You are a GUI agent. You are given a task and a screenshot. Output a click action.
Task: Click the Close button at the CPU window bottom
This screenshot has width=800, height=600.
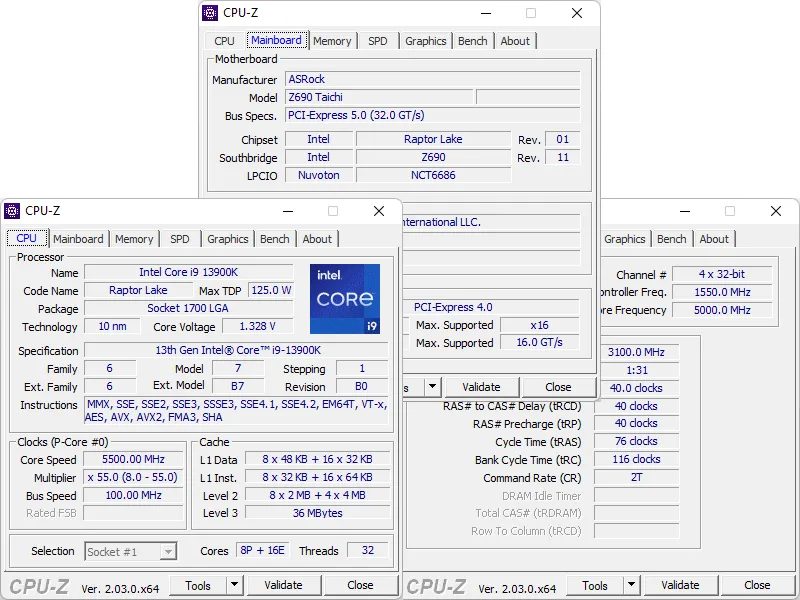pos(360,585)
